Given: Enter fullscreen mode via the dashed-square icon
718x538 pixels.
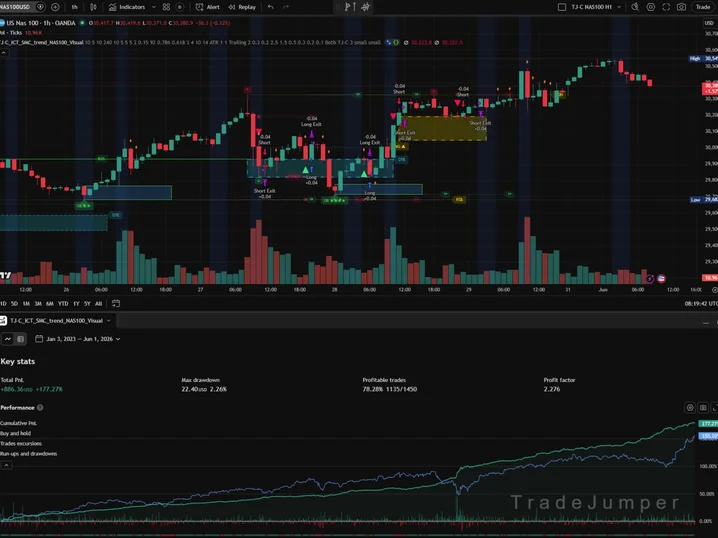Looking at the screenshot, I should click(x=666, y=7).
